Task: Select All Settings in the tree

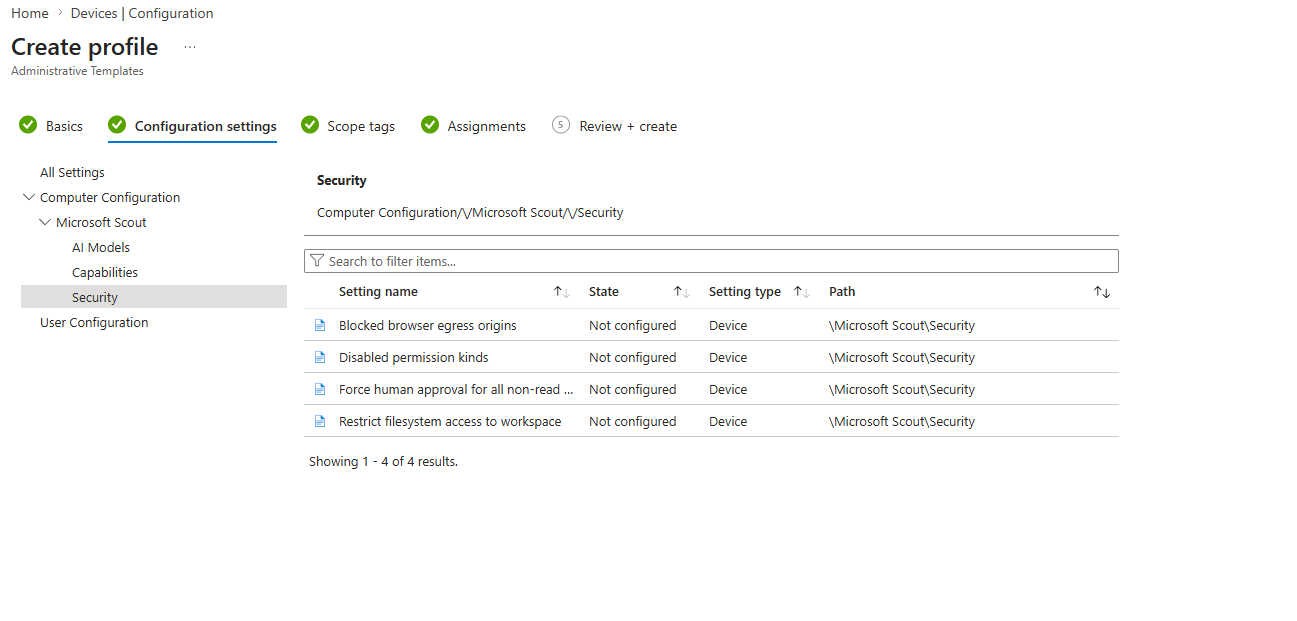Action: click(72, 173)
